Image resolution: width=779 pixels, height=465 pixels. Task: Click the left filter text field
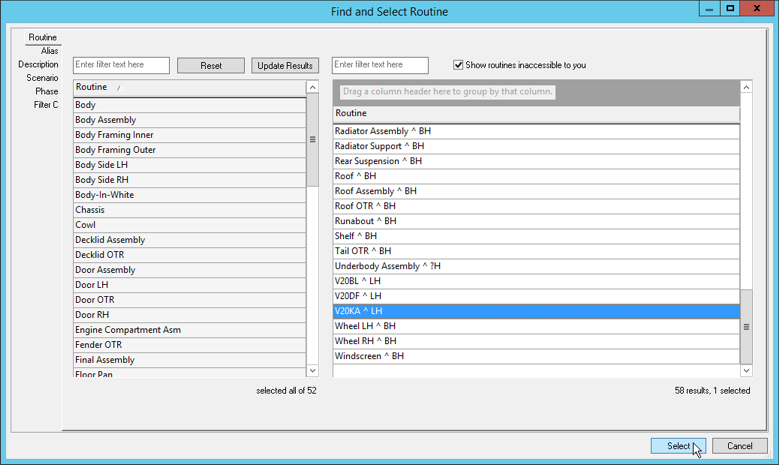click(x=121, y=65)
